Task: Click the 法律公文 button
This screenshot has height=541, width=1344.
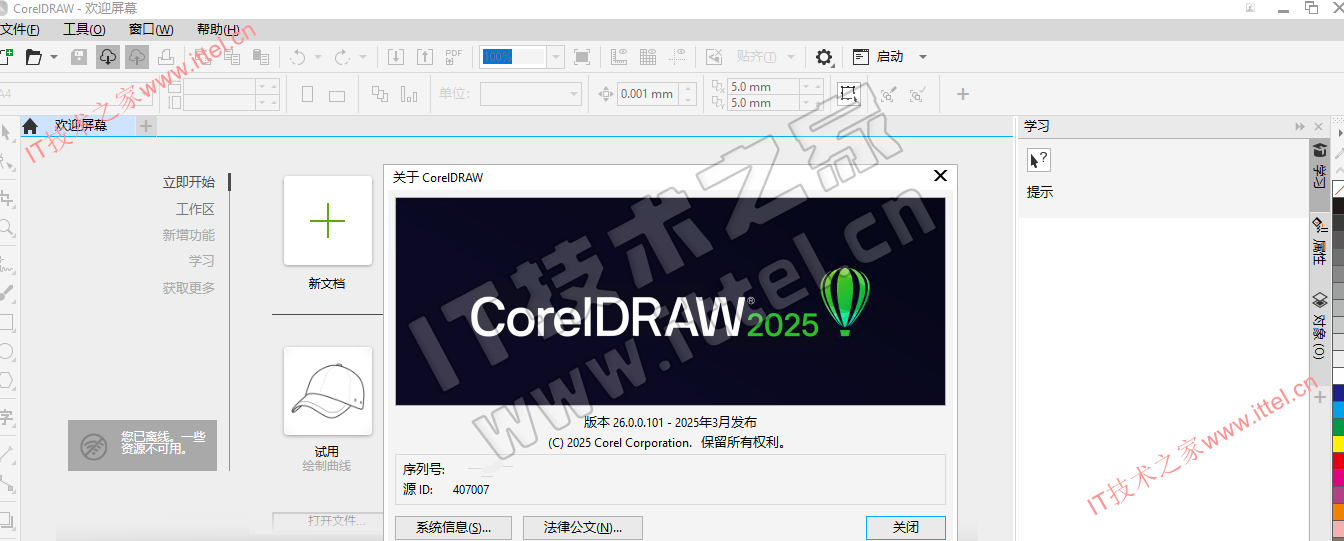Action: click(x=583, y=528)
